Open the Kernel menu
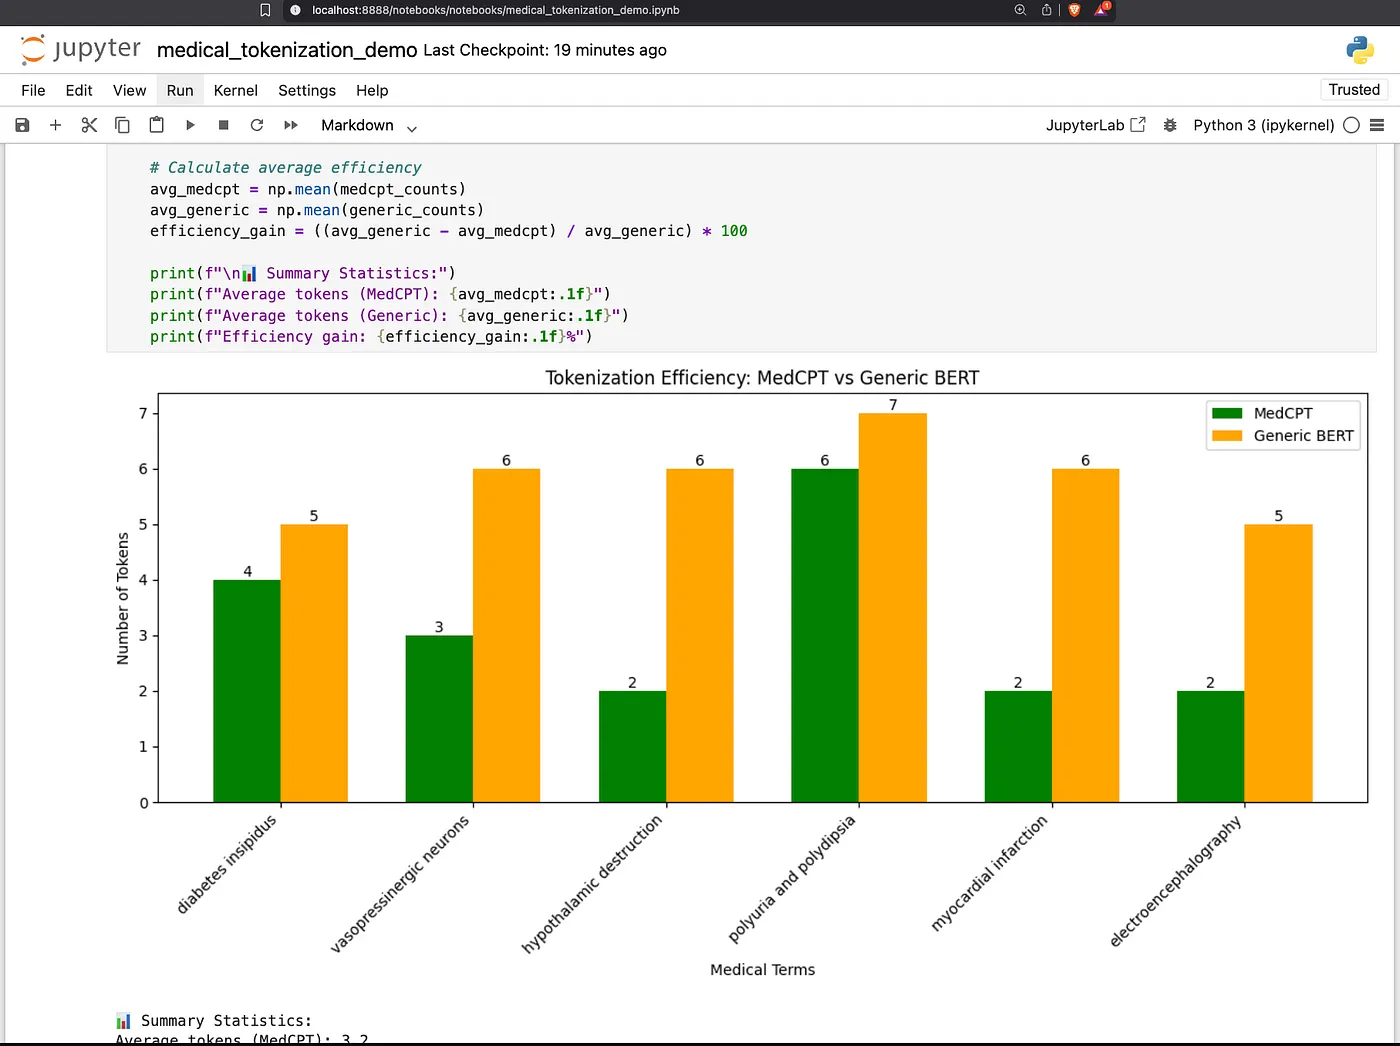 [x=235, y=90]
